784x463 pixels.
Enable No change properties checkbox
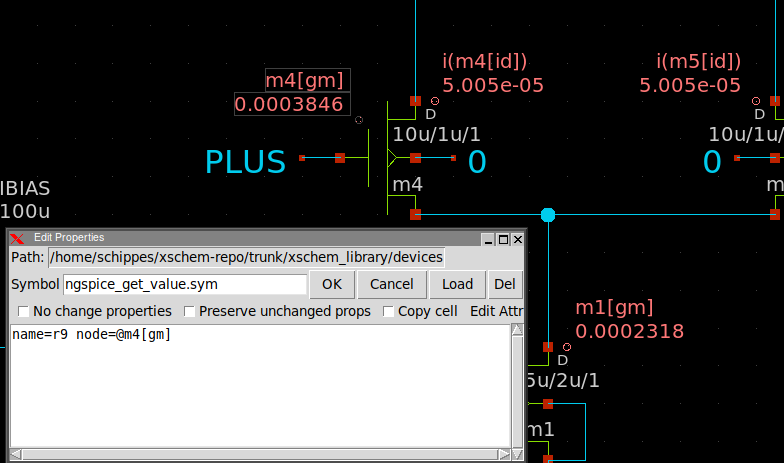[x=24, y=311]
